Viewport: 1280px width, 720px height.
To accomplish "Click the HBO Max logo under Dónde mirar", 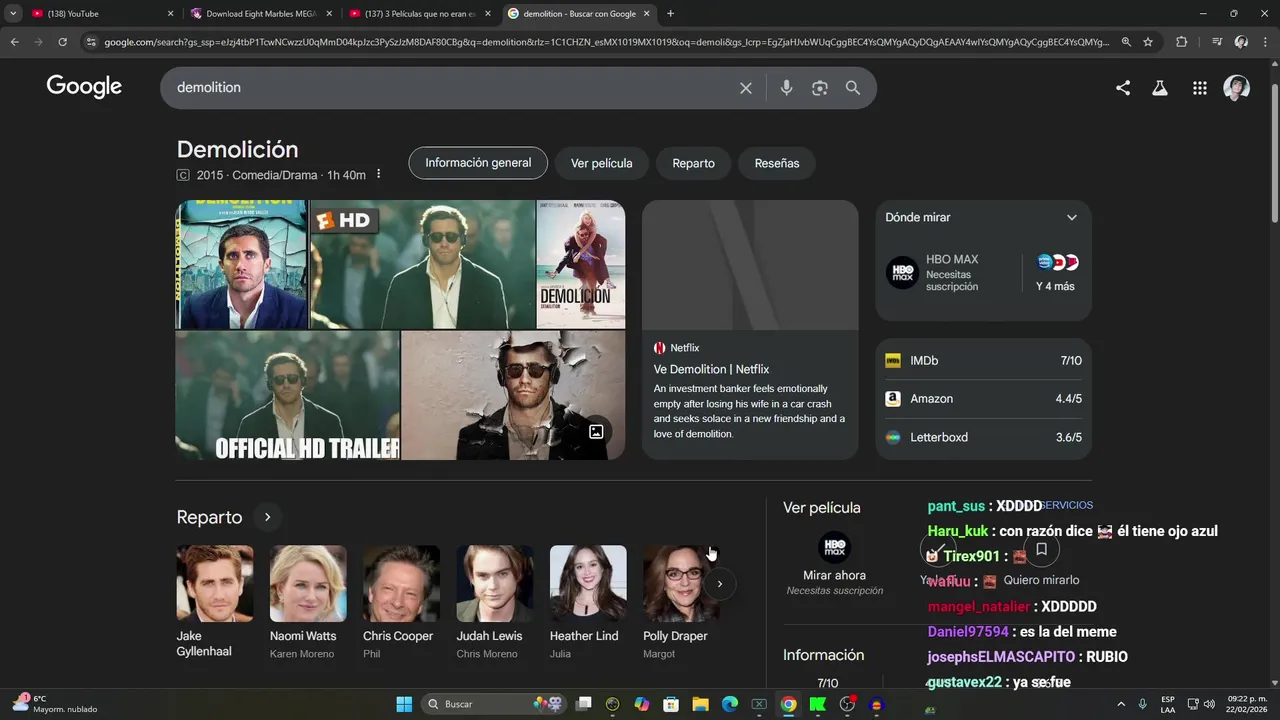I will click(x=902, y=273).
